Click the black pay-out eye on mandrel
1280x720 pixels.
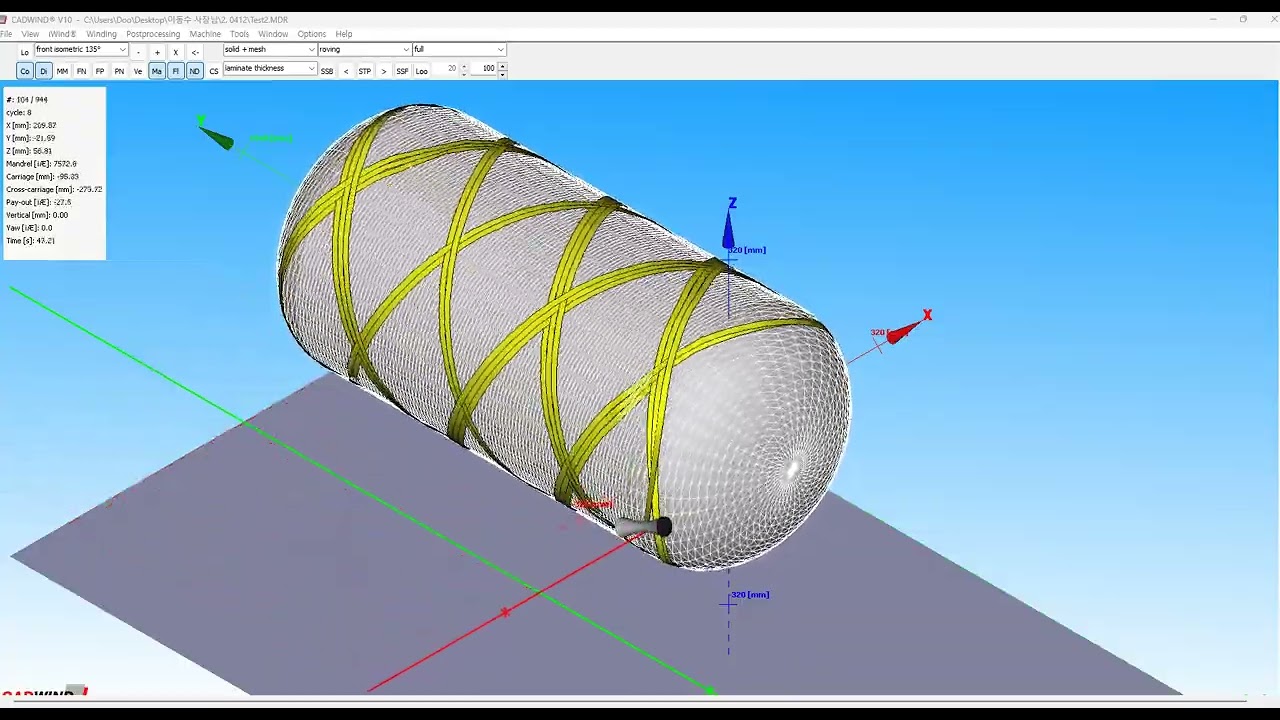[x=663, y=527]
